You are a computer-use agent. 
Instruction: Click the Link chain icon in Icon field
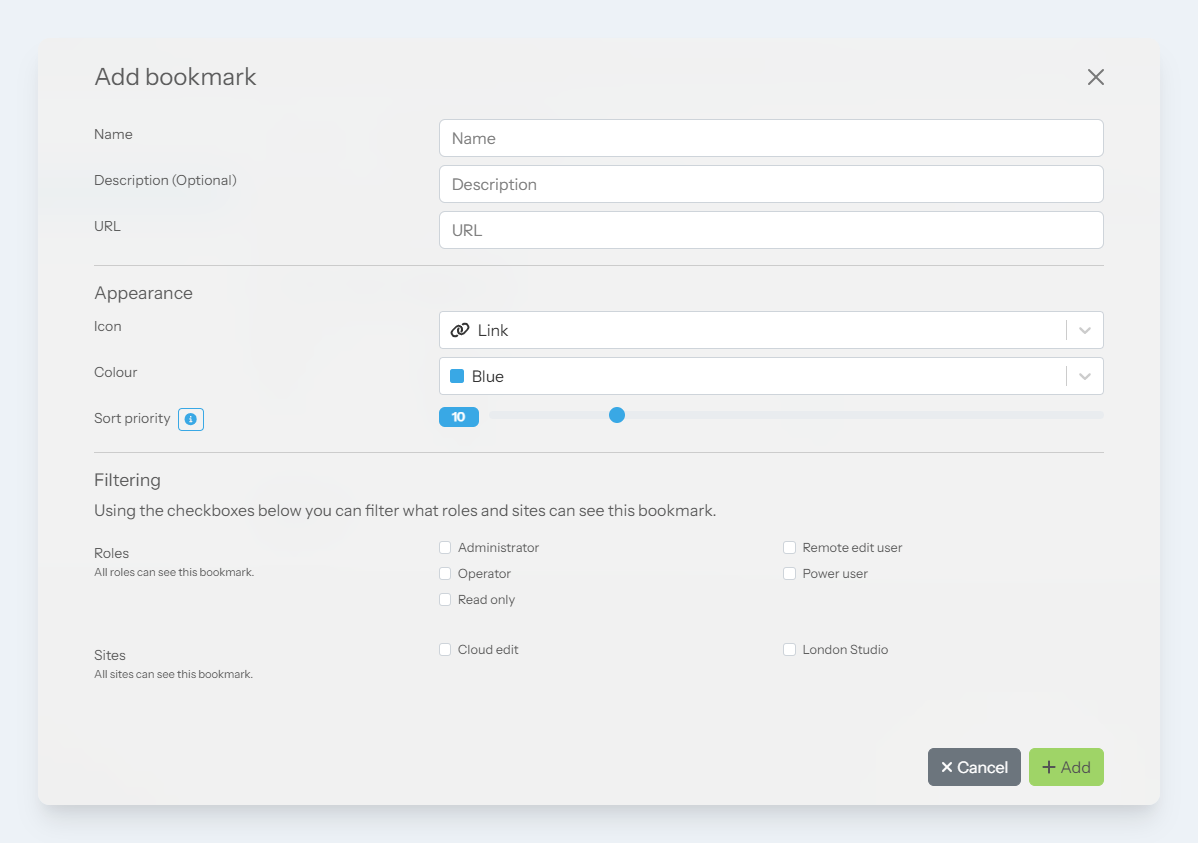pyautogui.click(x=460, y=330)
